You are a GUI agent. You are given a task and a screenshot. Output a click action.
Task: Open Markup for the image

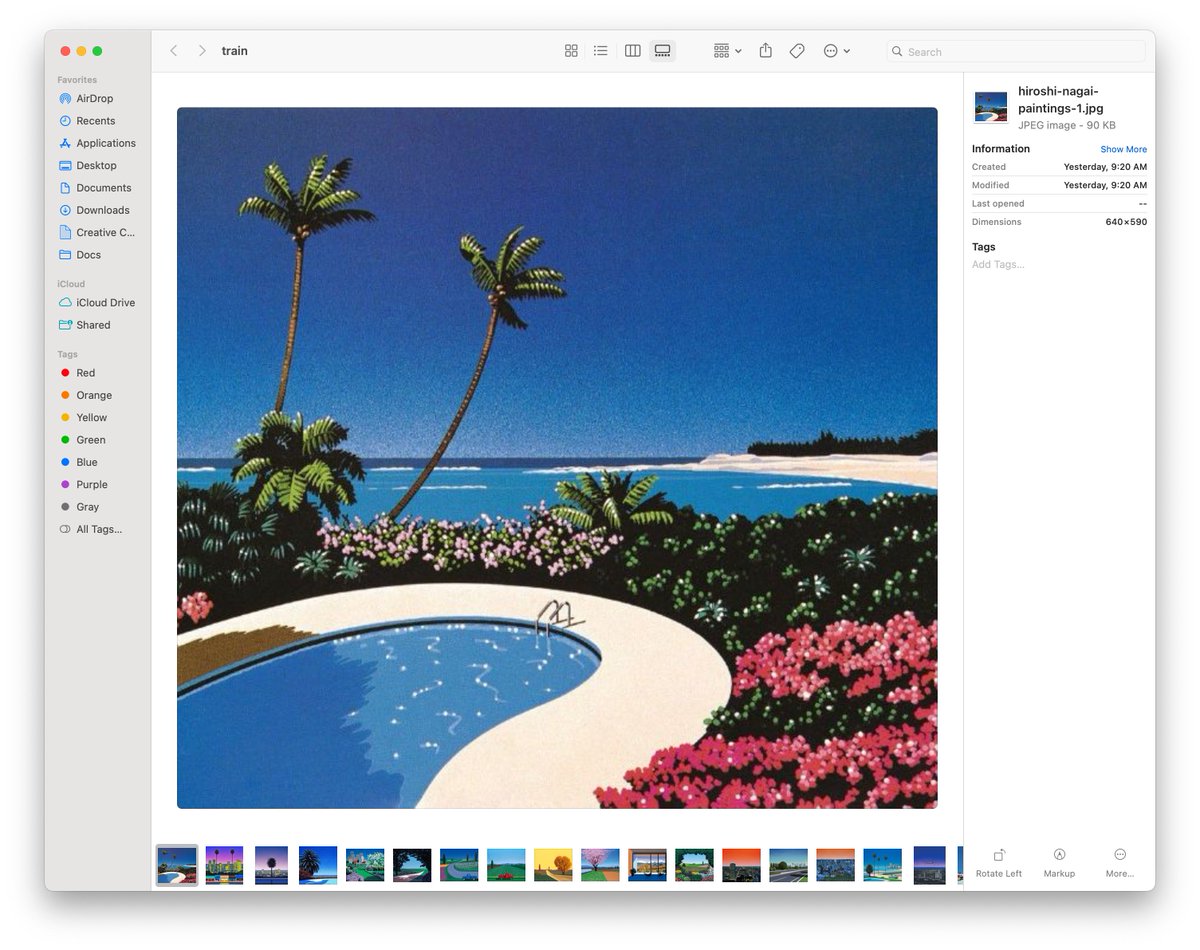point(1059,862)
